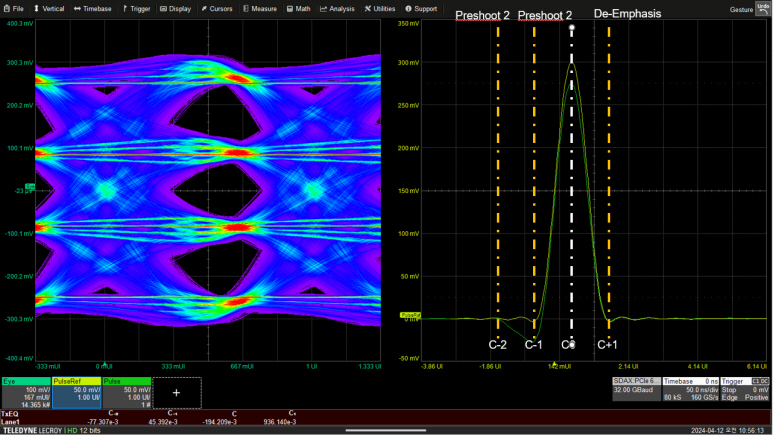Open the Support menu
Image resolution: width=773 pixels, height=435 pixels.
(x=421, y=8)
